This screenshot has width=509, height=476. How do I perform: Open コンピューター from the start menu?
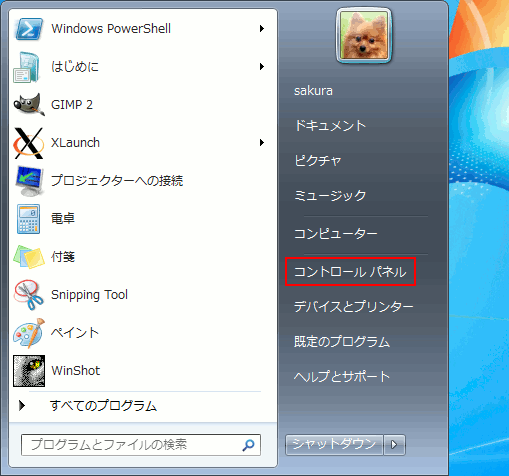(x=336, y=234)
